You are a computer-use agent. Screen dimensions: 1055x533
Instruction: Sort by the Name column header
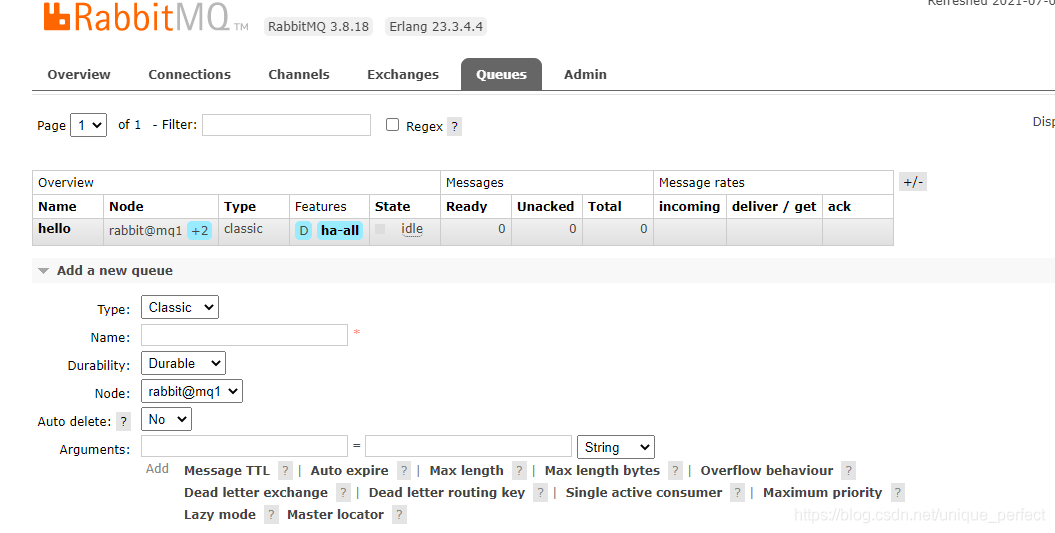pos(57,207)
